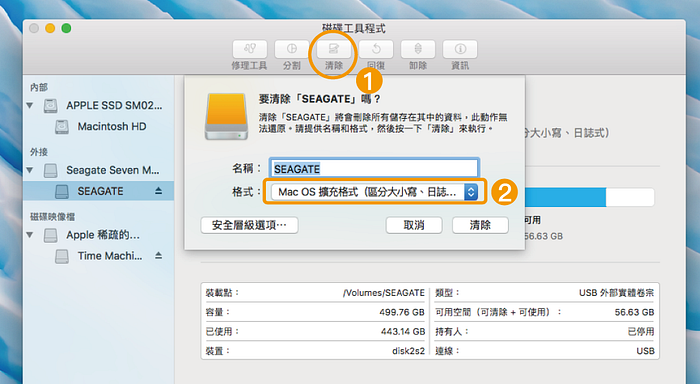Select the 清除 erase toolbar icon
Viewport: 700px width, 384px height.
pos(333,49)
